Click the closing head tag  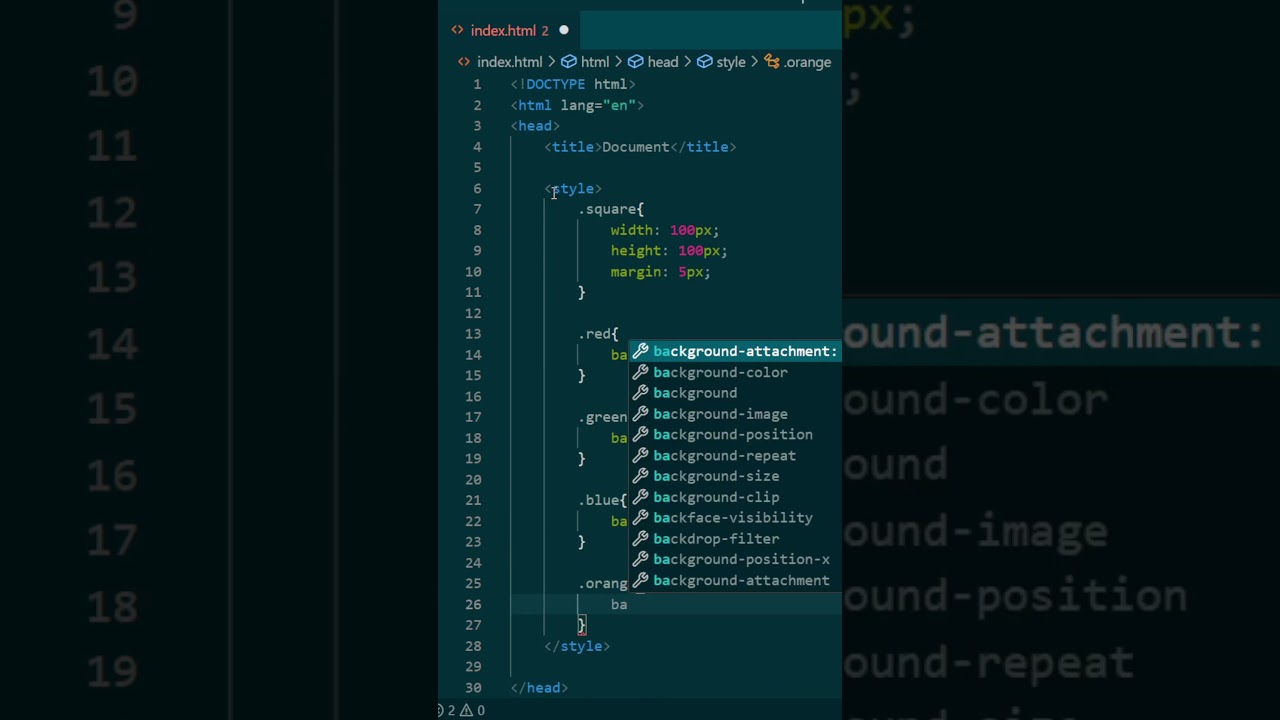click(539, 688)
